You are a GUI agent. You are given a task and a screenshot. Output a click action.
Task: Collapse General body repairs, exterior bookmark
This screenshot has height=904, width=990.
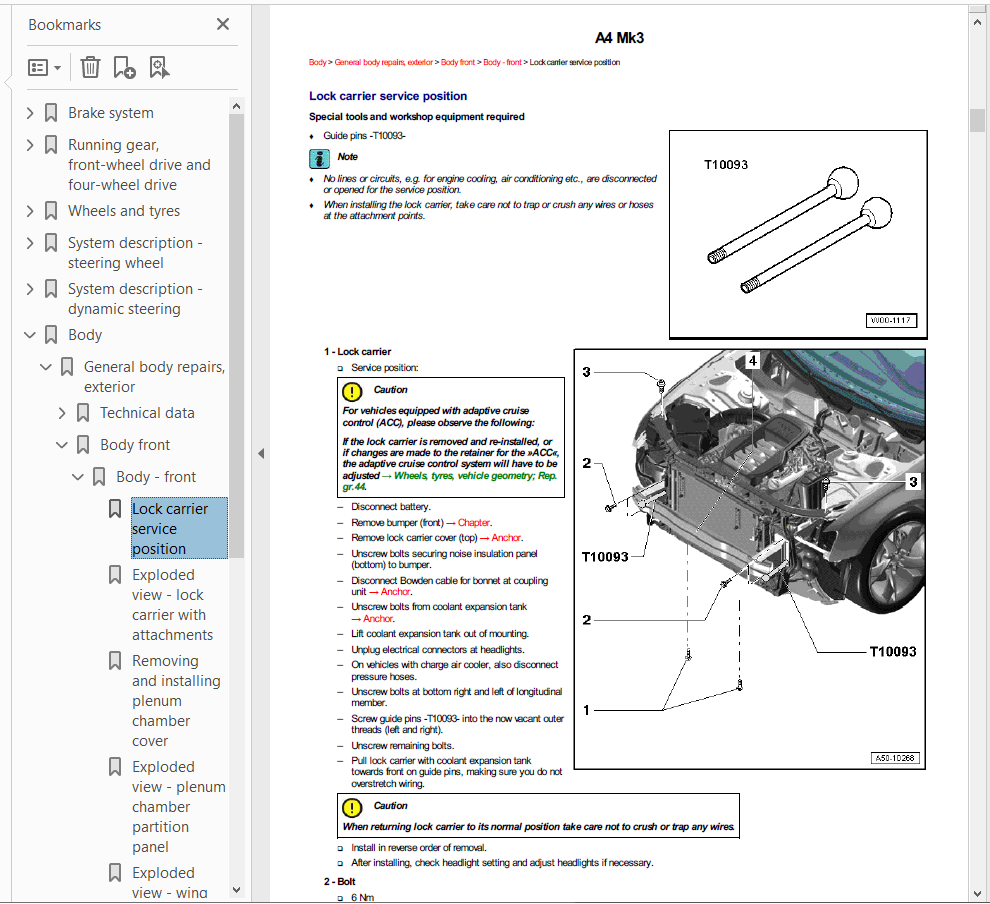click(x=45, y=367)
